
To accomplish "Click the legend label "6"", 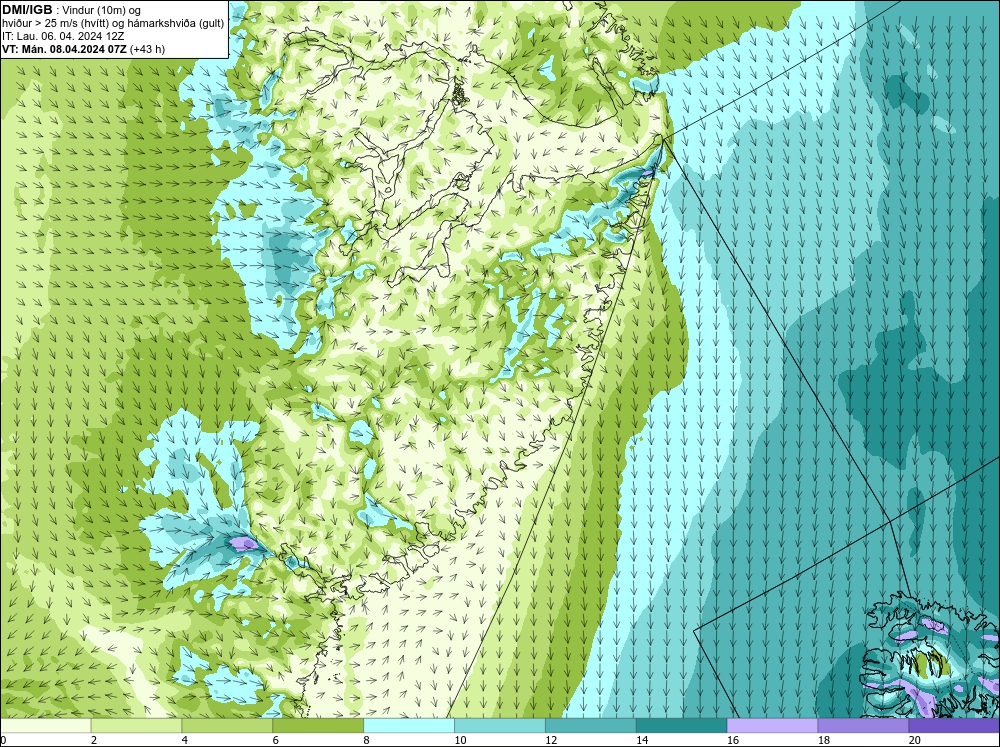I will click(276, 740).
